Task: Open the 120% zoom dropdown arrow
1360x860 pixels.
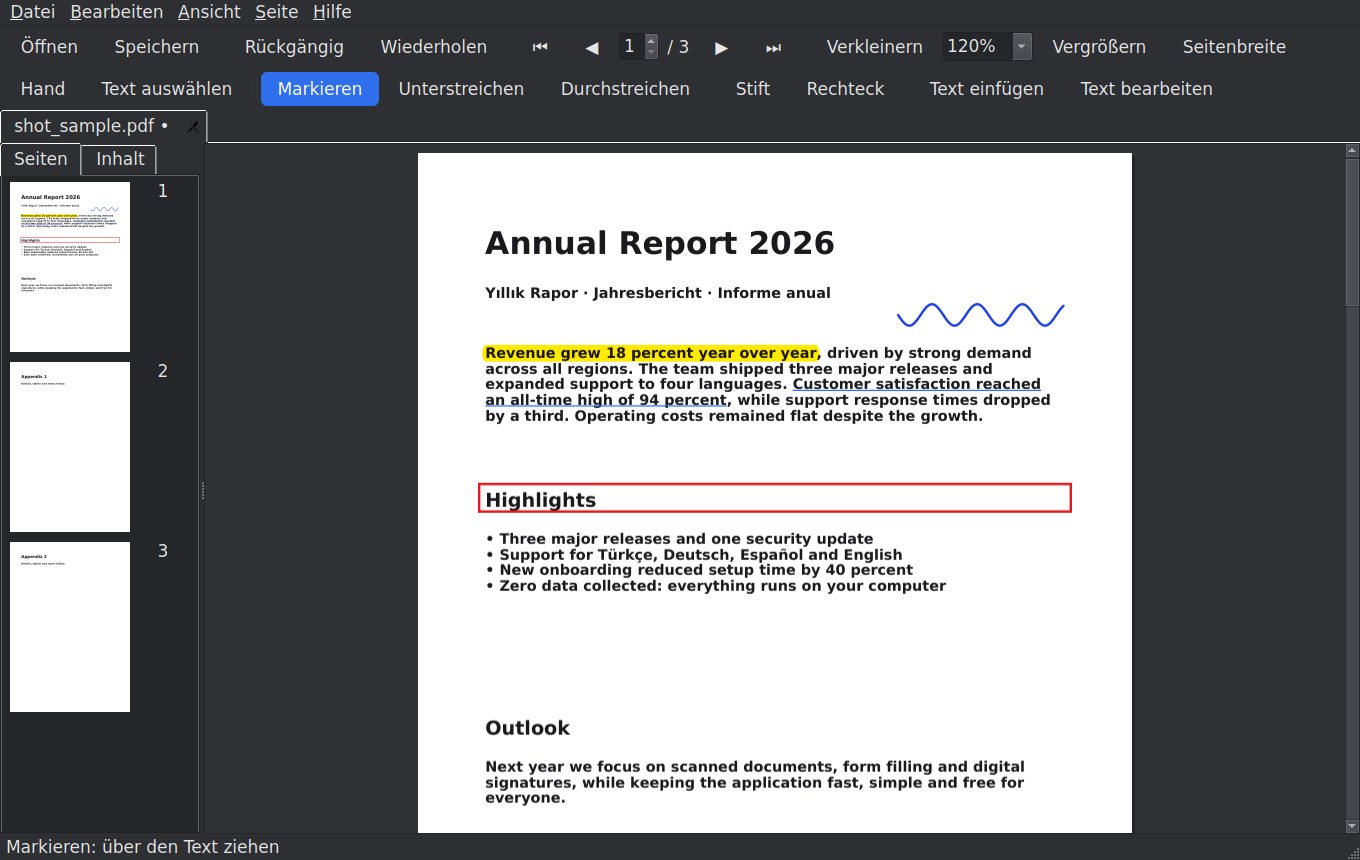Action: [x=1022, y=47]
